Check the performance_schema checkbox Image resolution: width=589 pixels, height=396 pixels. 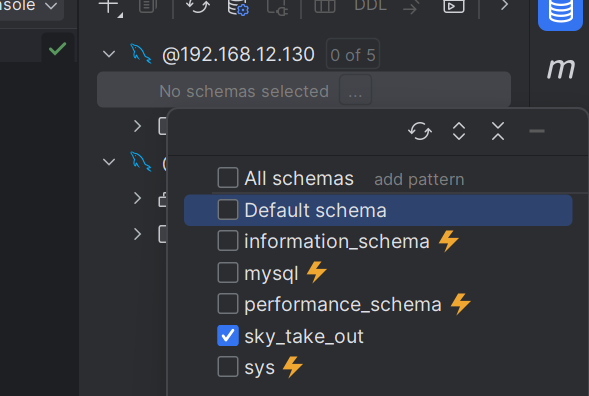pyautogui.click(x=228, y=304)
